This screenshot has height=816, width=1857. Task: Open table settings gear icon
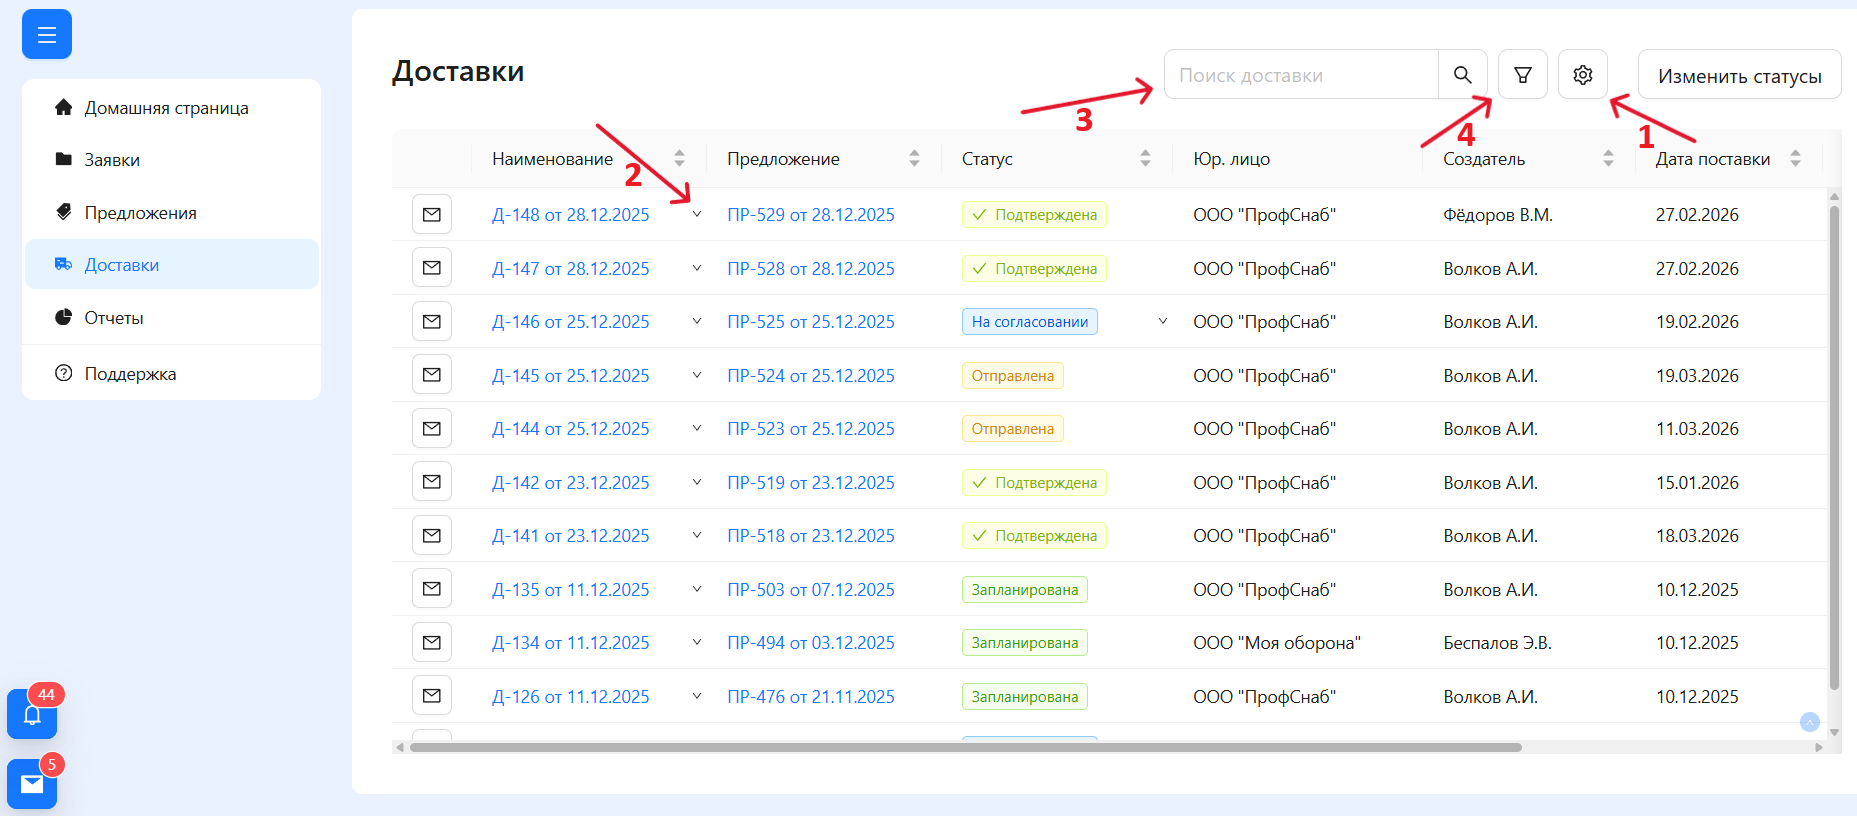tap(1582, 75)
